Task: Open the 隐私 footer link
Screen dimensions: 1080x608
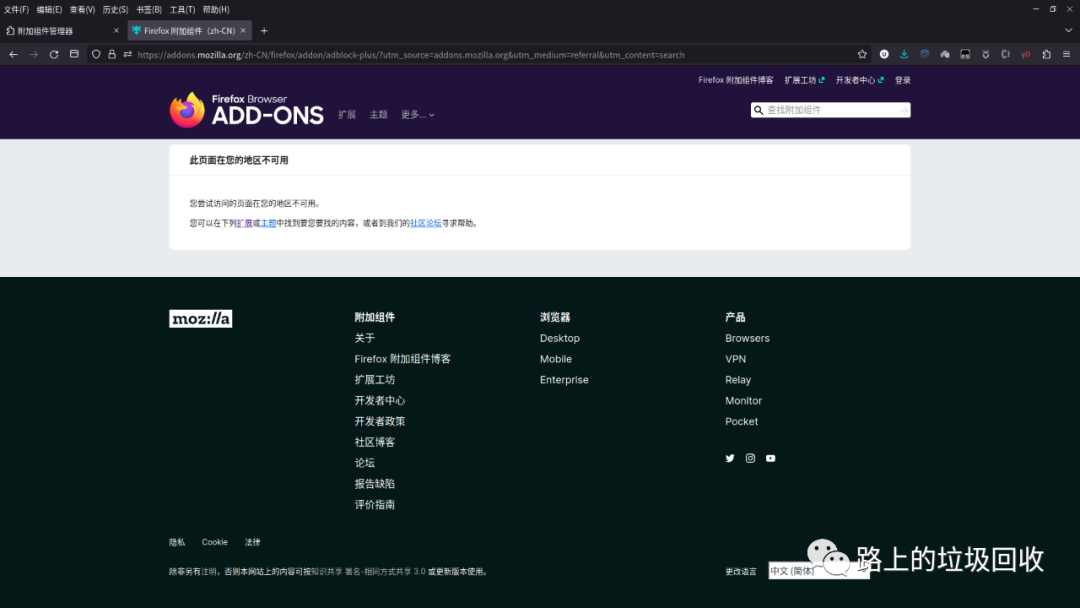Action: coord(177,543)
